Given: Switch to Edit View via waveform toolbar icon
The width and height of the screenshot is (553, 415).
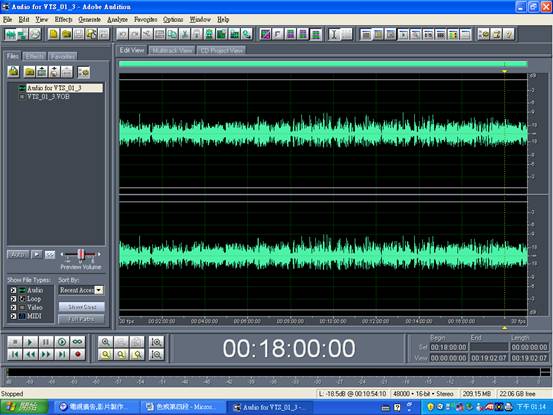Looking at the screenshot, I should [11, 34].
